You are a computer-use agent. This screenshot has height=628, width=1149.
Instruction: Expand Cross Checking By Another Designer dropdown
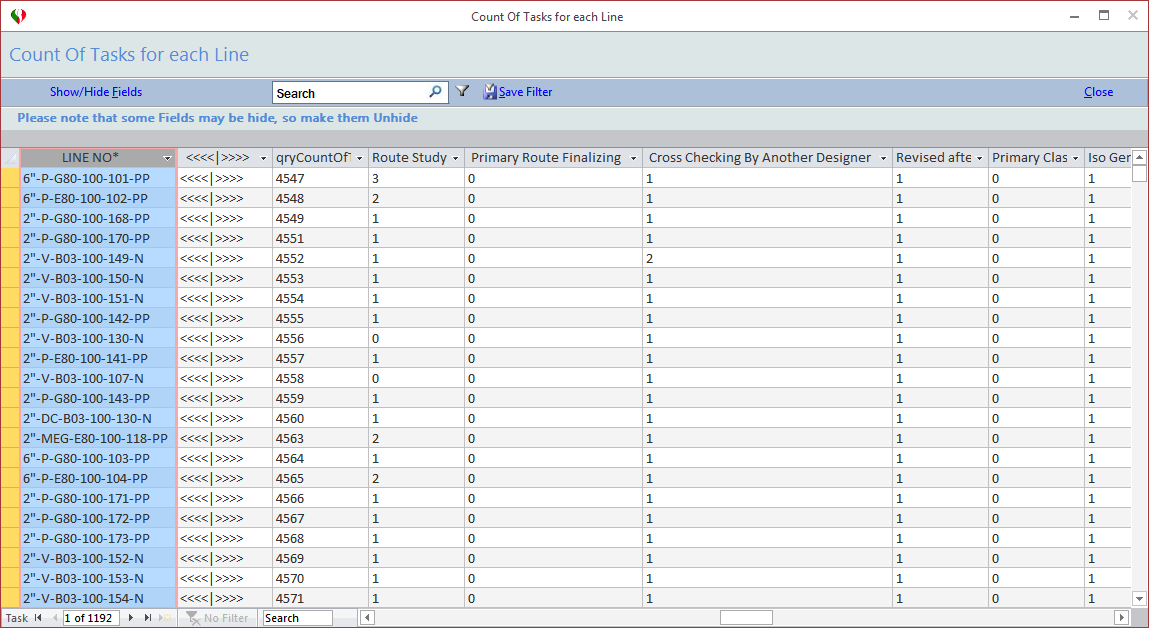(x=883, y=158)
